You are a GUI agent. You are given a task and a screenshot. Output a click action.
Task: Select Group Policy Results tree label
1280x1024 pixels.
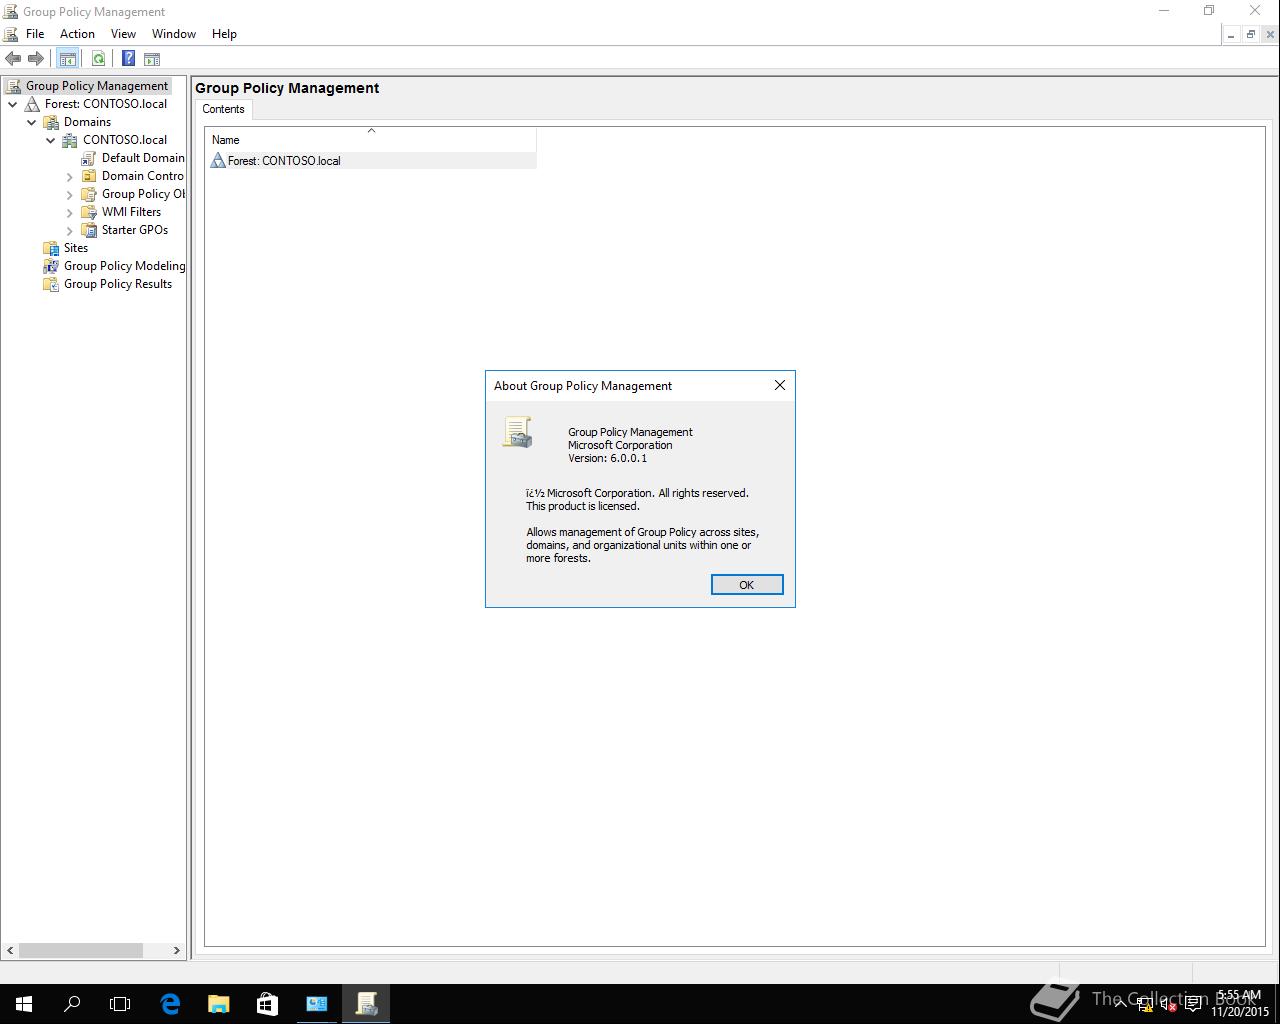click(118, 284)
